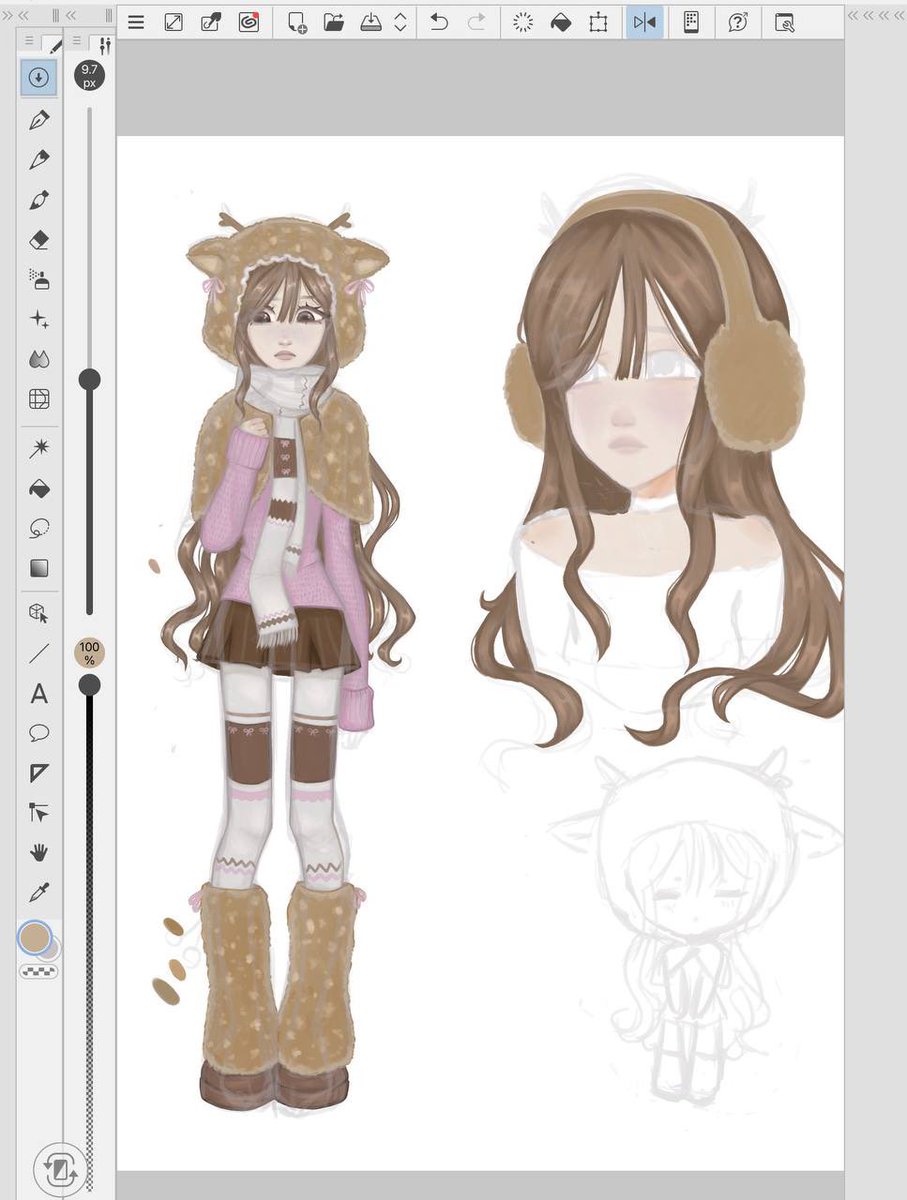This screenshot has height=1200, width=907.
Task: Select the Auto select magic wand tool
Action: click(x=39, y=449)
